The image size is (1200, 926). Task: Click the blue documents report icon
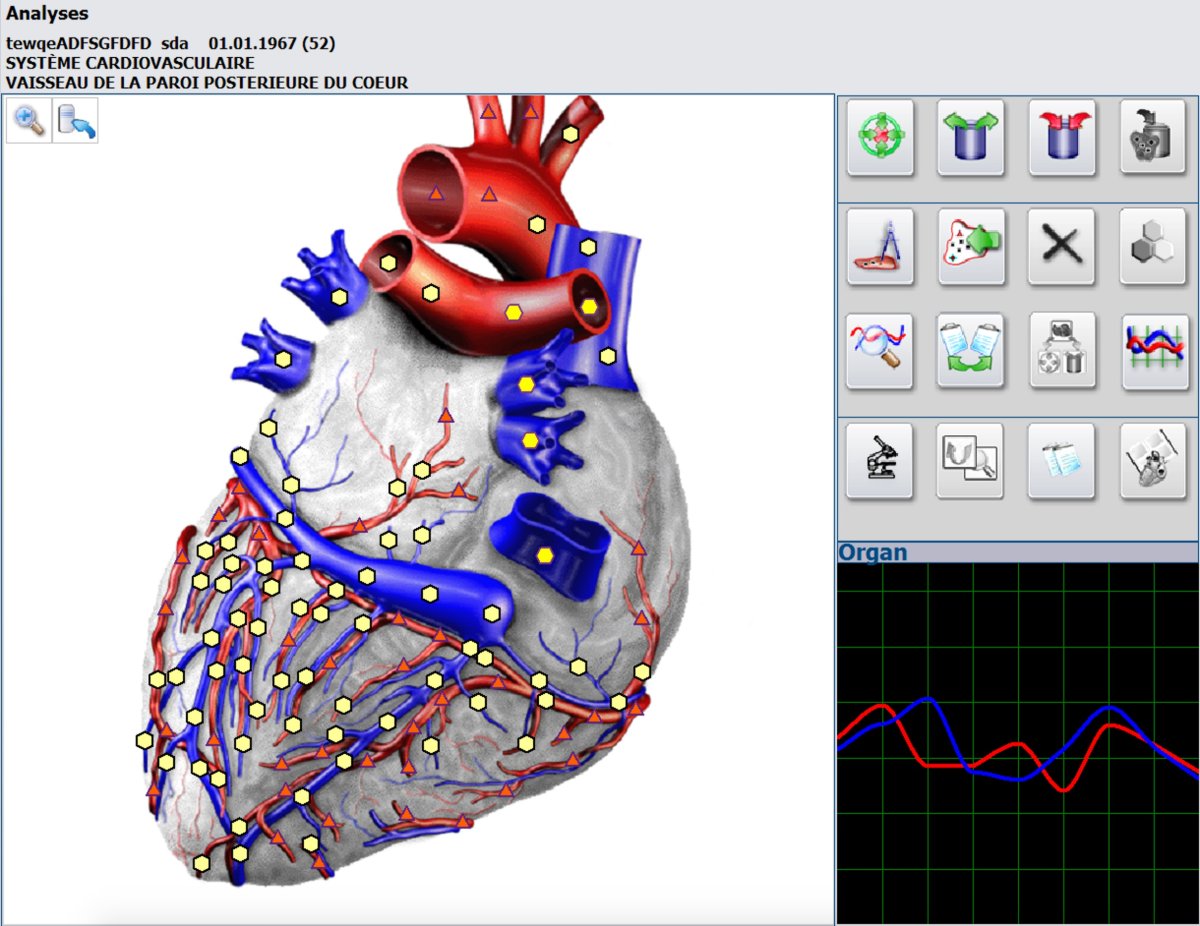[1062, 461]
